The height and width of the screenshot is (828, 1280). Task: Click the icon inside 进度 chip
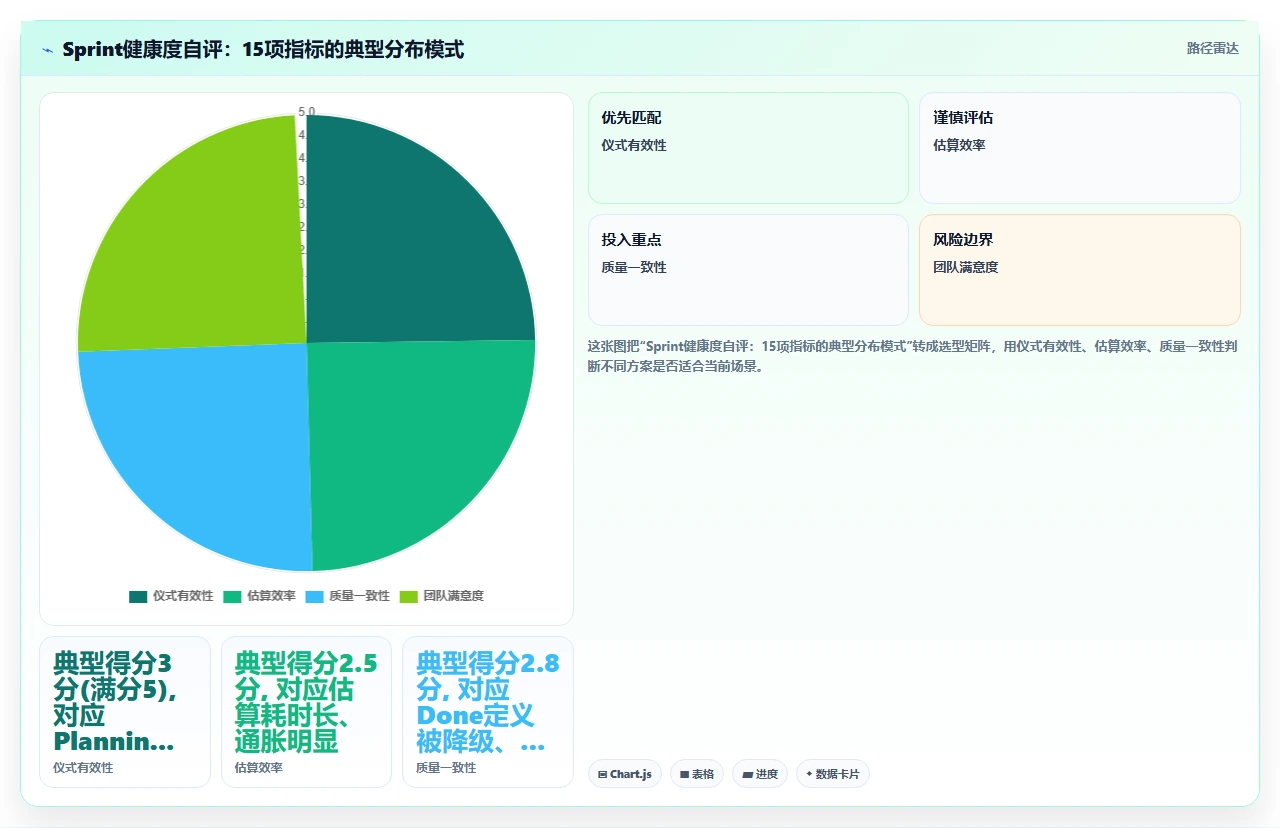(x=748, y=775)
